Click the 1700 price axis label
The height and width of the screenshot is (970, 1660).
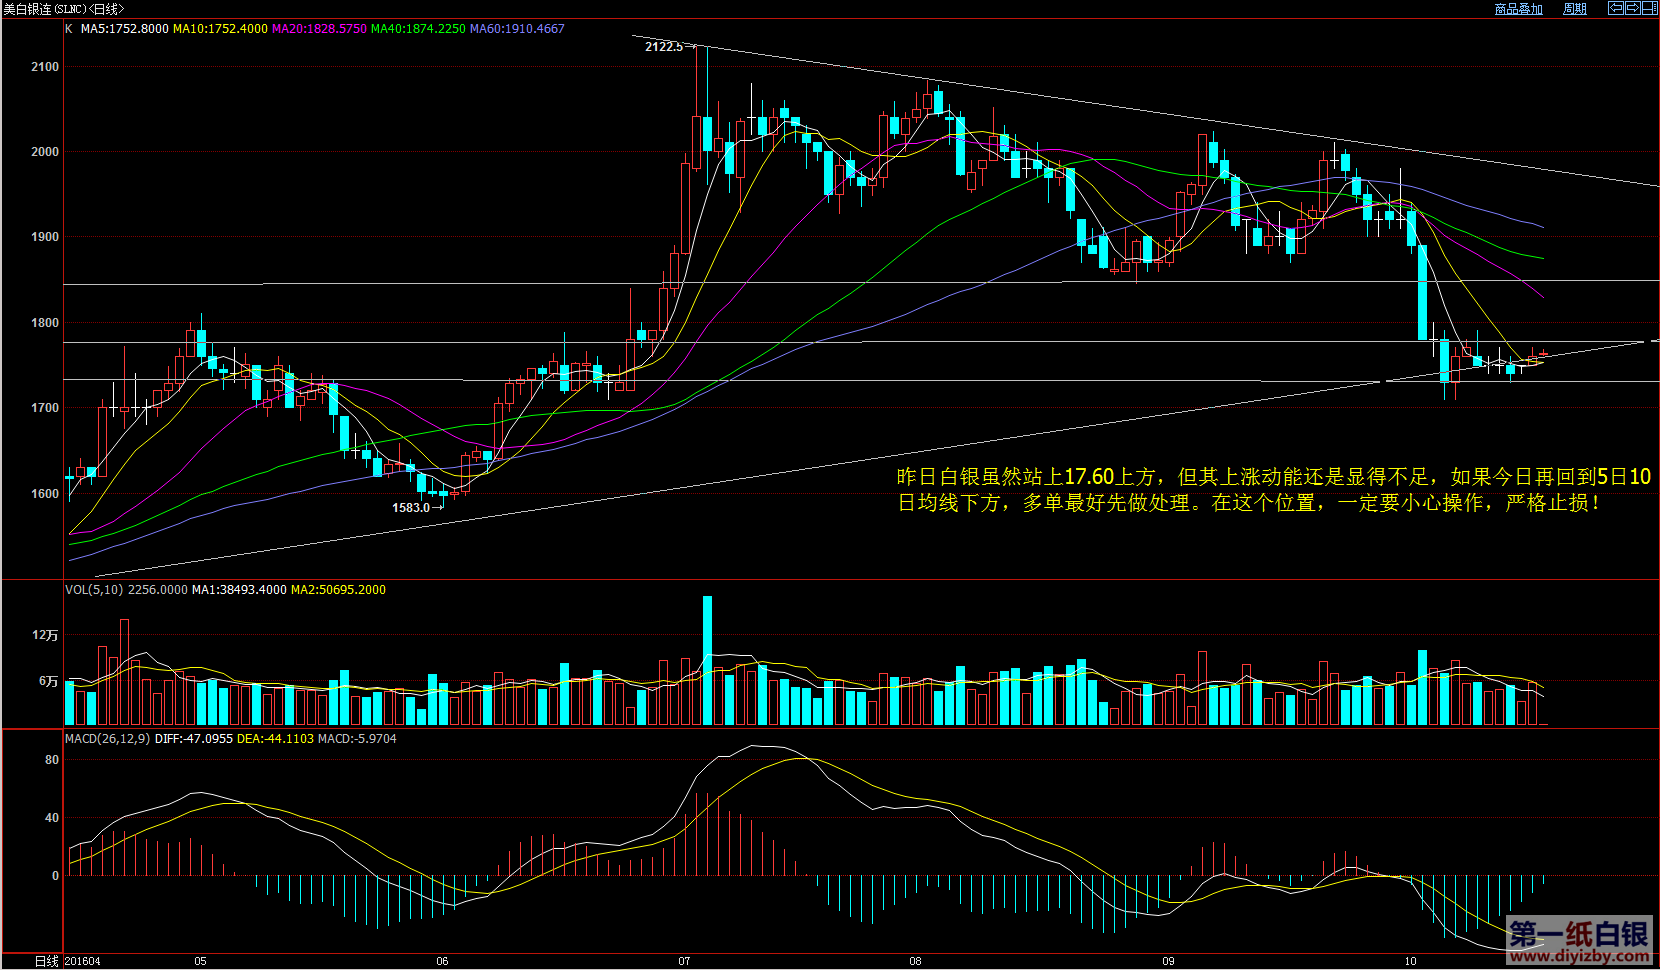[x=45, y=408]
